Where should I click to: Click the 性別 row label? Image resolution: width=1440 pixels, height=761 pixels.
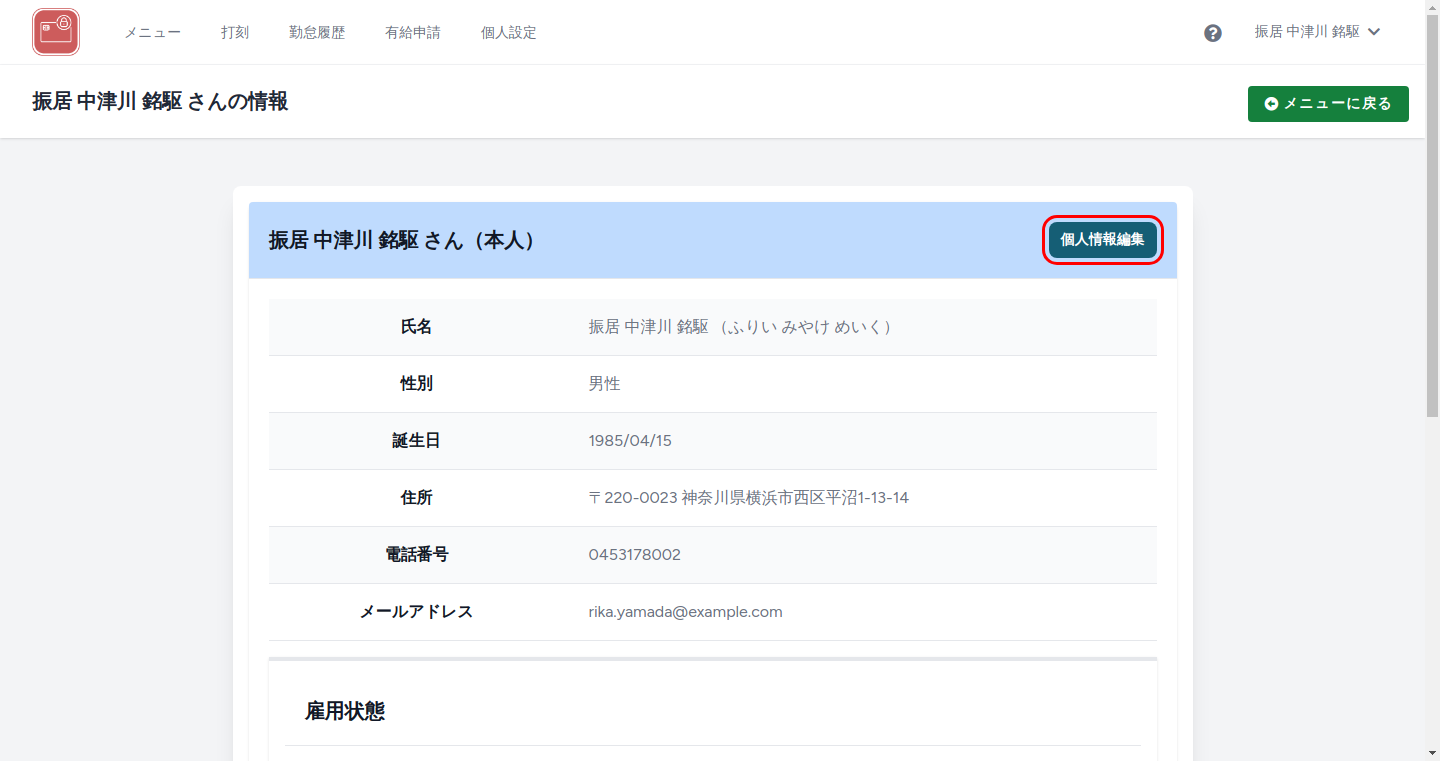click(x=417, y=384)
